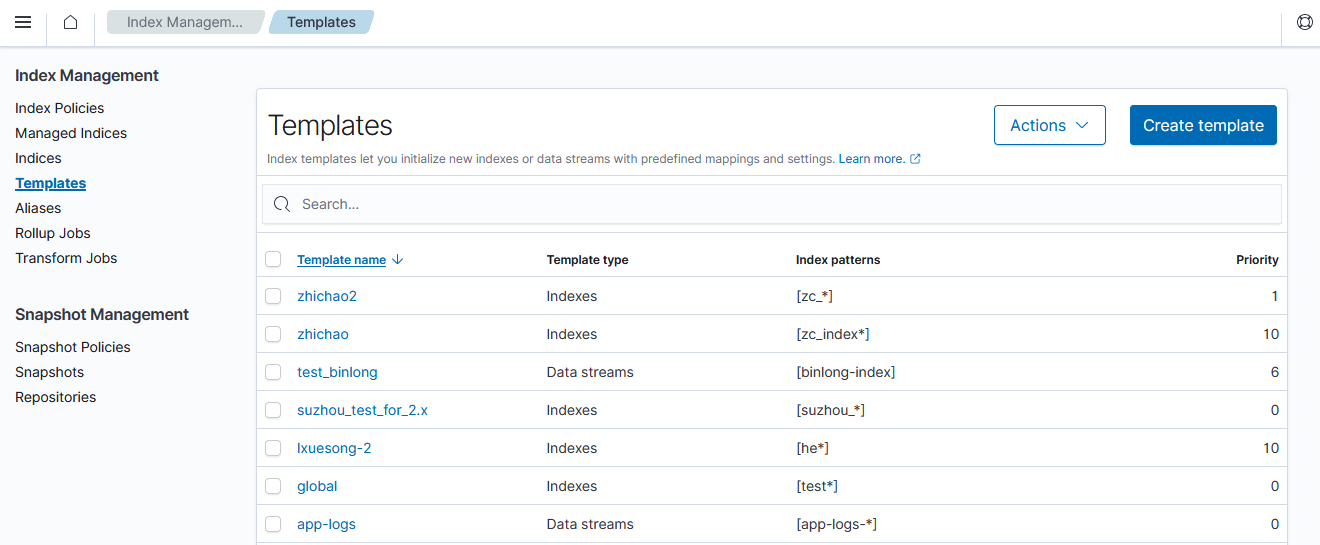Open the Index Management breadcrumb
The image size is (1320, 545).
tap(184, 22)
